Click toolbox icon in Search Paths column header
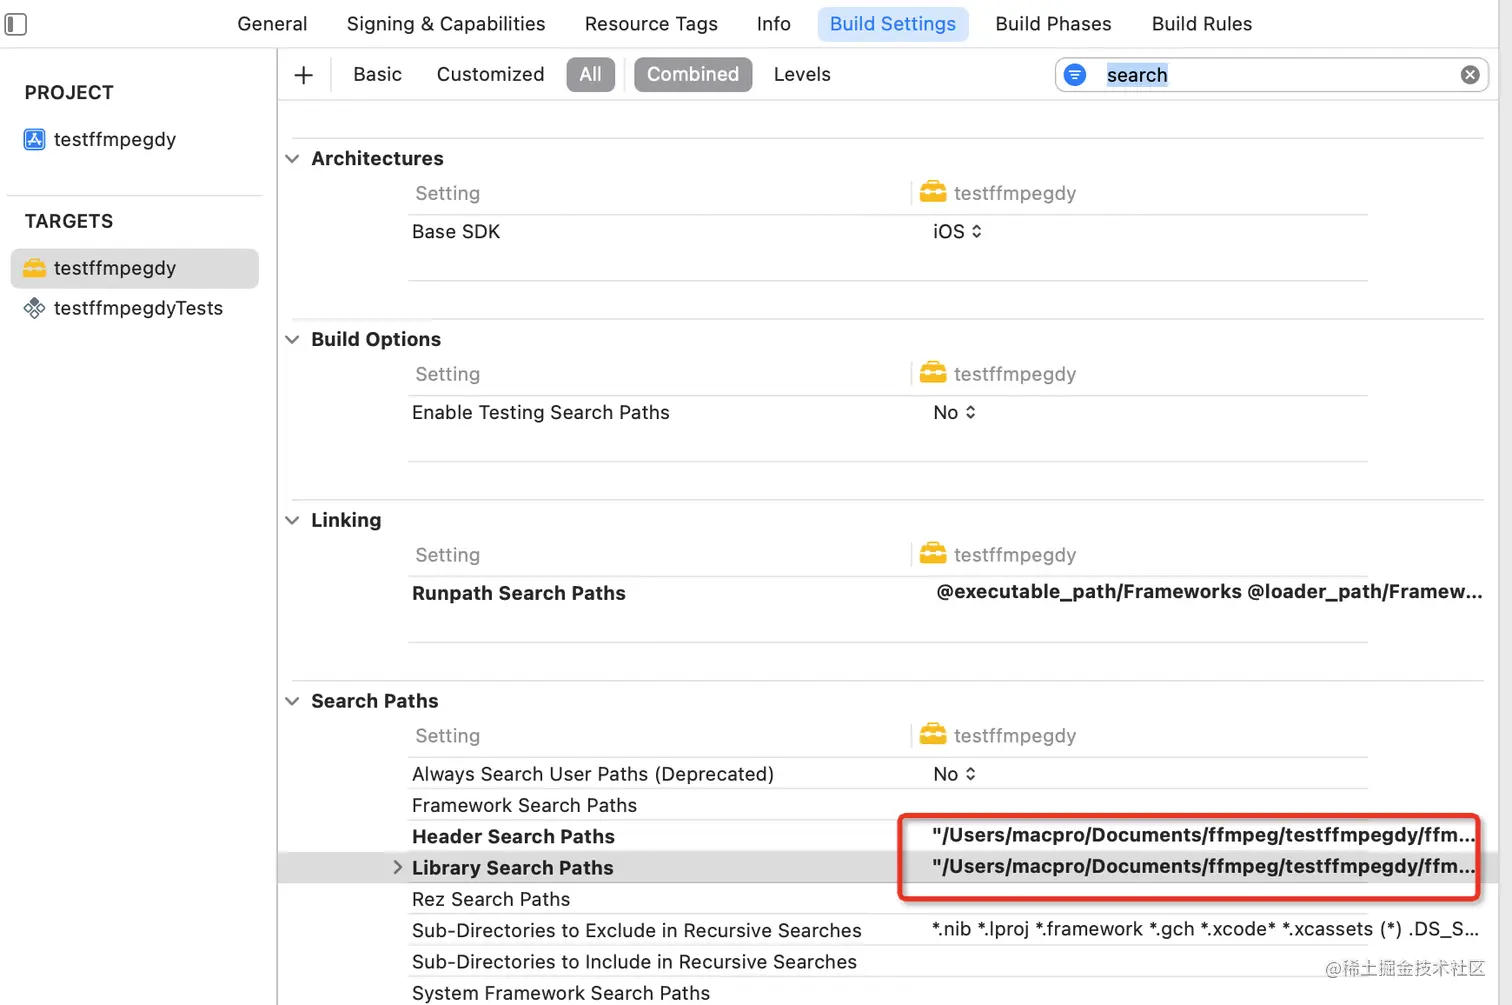The image size is (1512, 1005). pos(933,734)
